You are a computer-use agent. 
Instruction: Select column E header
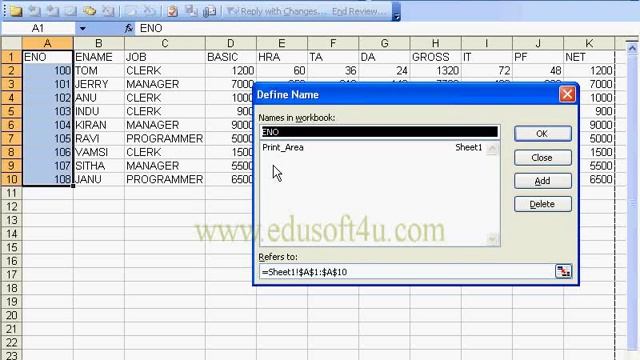coord(282,43)
